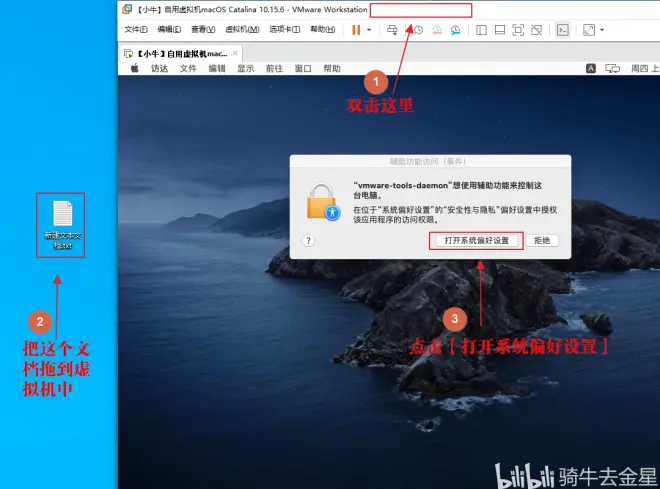Open the macOS 前往 menu
The width and height of the screenshot is (660, 489).
pyautogui.click(x=274, y=69)
